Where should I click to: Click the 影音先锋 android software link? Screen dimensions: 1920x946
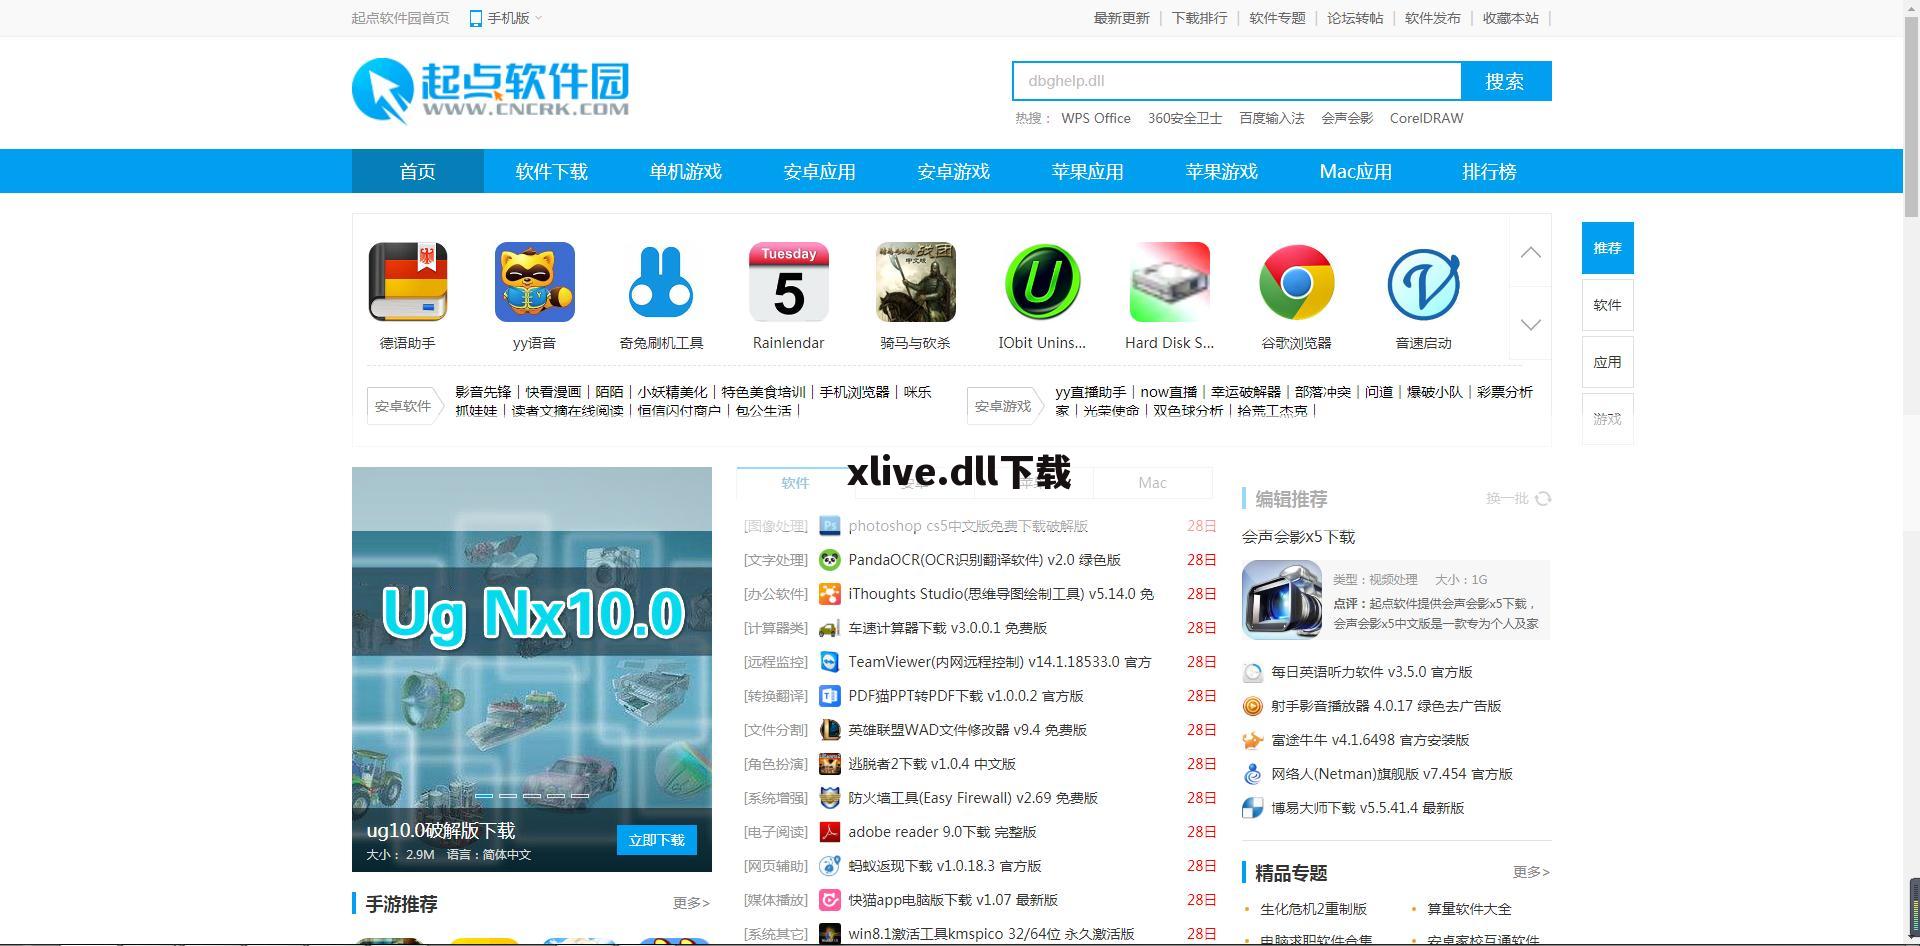(x=483, y=392)
